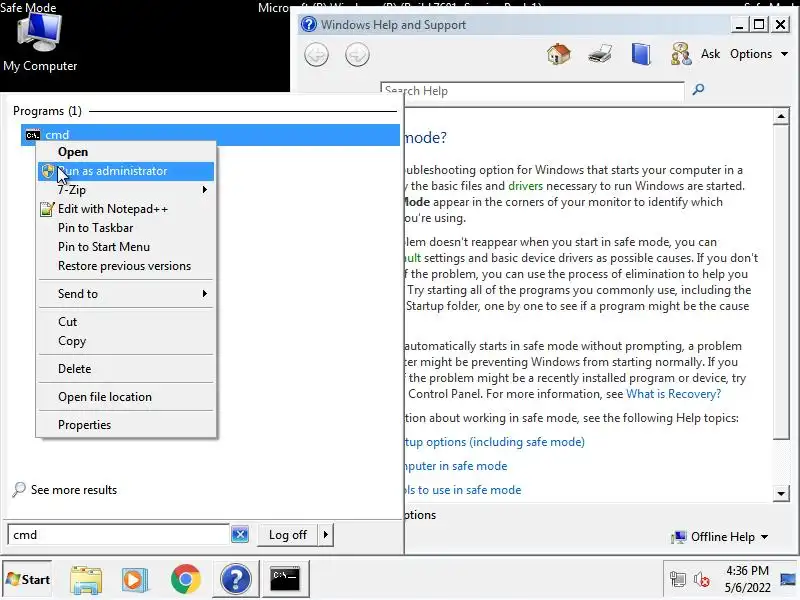
Task: Choose Restore previous versions
Action: pos(126,266)
